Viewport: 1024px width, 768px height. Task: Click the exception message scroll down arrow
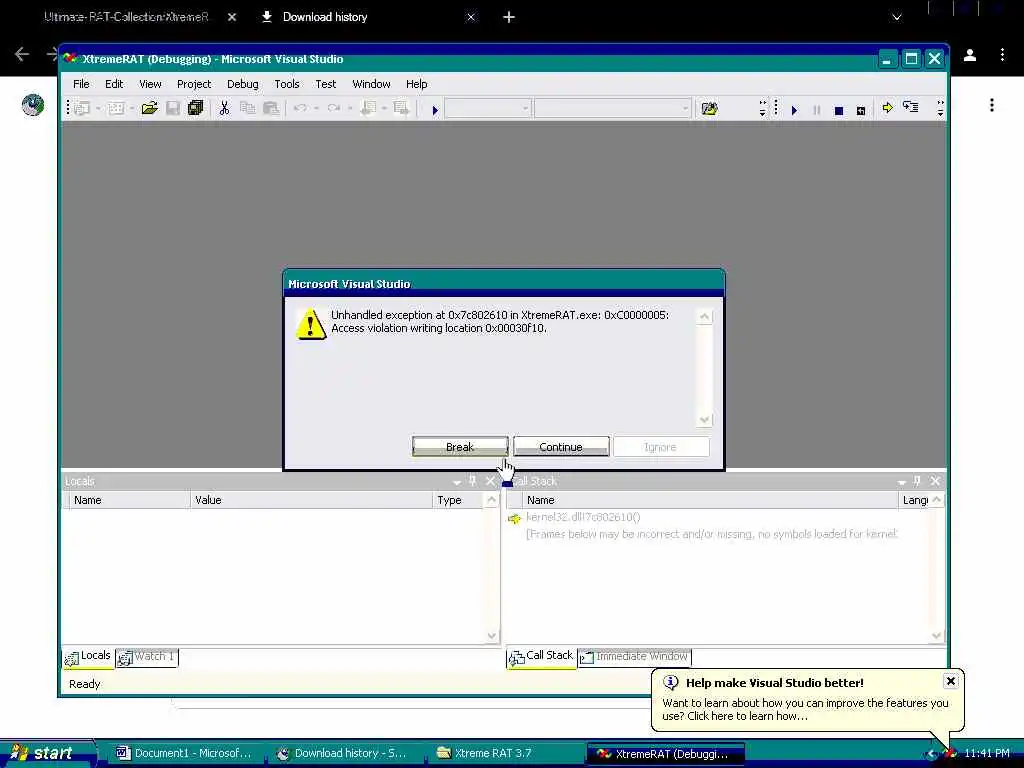tap(704, 420)
